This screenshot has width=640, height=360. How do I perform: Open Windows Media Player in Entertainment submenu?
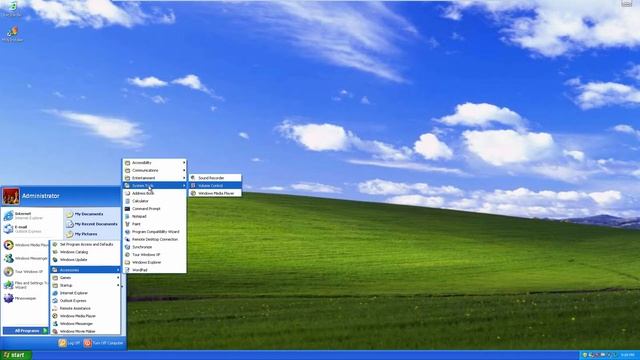point(215,193)
